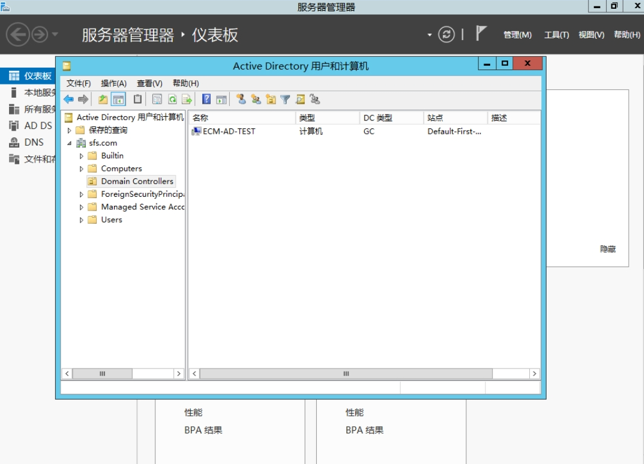Refresh the AD view toolbar icon
The width and height of the screenshot is (644, 464).
[x=172, y=99]
